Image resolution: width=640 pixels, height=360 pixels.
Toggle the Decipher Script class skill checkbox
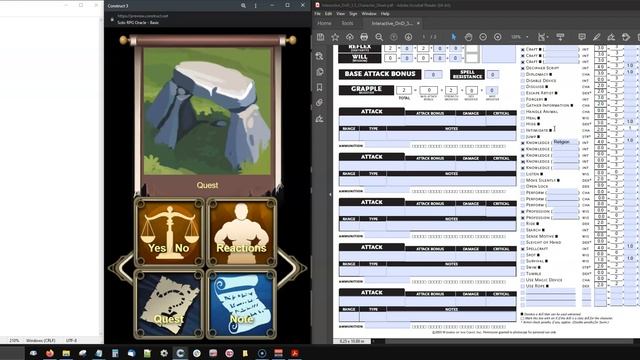(523, 68)
